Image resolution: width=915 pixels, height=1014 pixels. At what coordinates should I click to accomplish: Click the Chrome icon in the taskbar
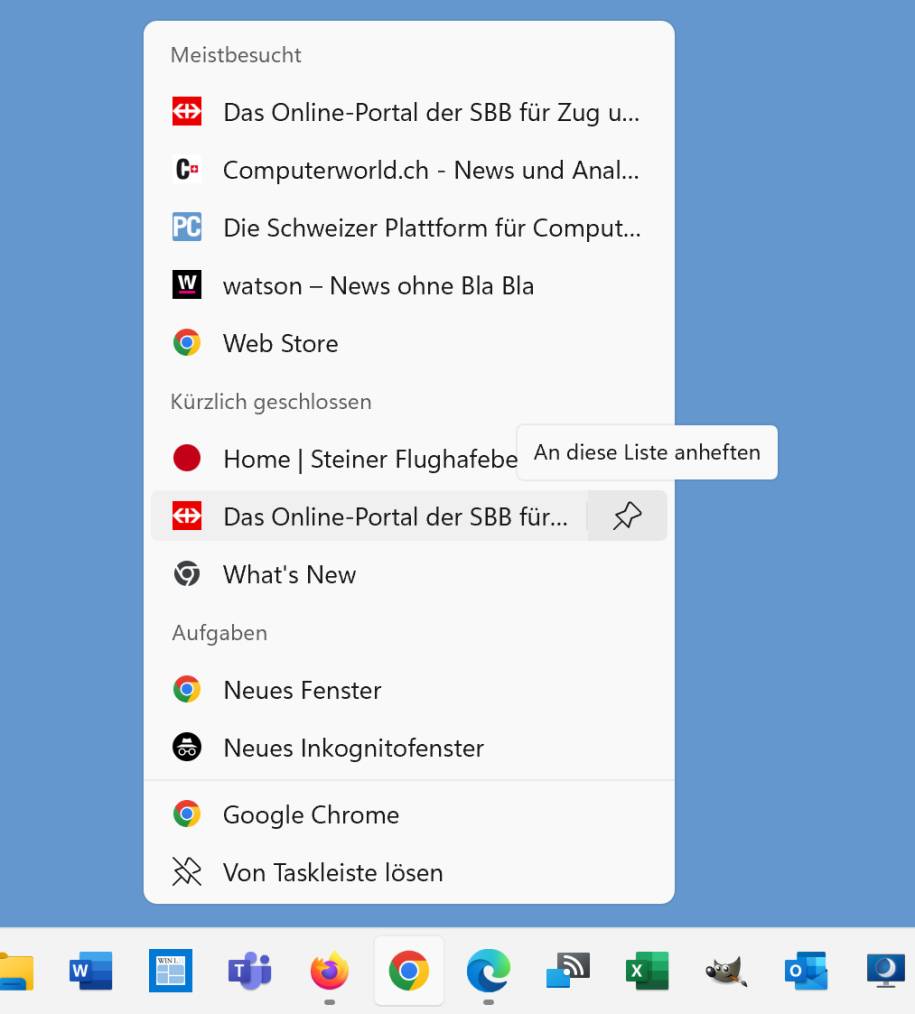tap(409, 970)
